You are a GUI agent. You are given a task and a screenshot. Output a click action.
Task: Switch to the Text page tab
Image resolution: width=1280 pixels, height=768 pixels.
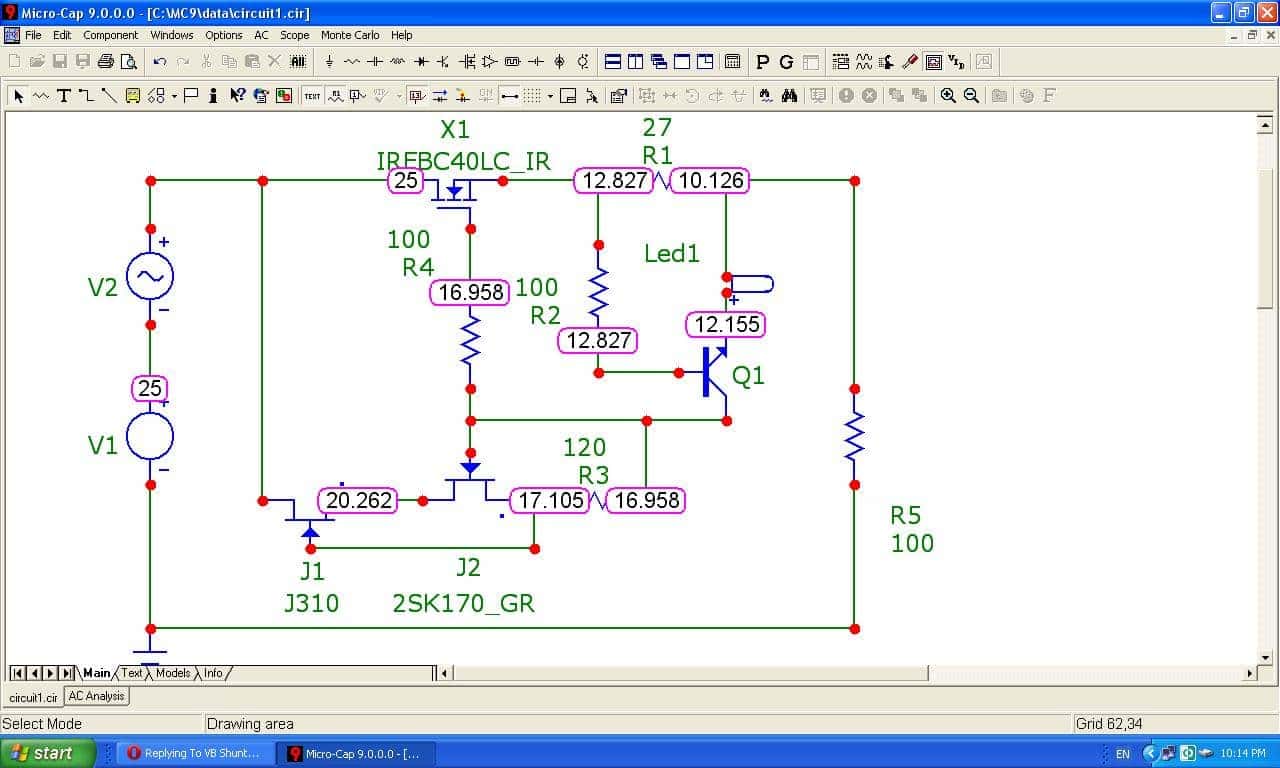click(x=132, y=673)
